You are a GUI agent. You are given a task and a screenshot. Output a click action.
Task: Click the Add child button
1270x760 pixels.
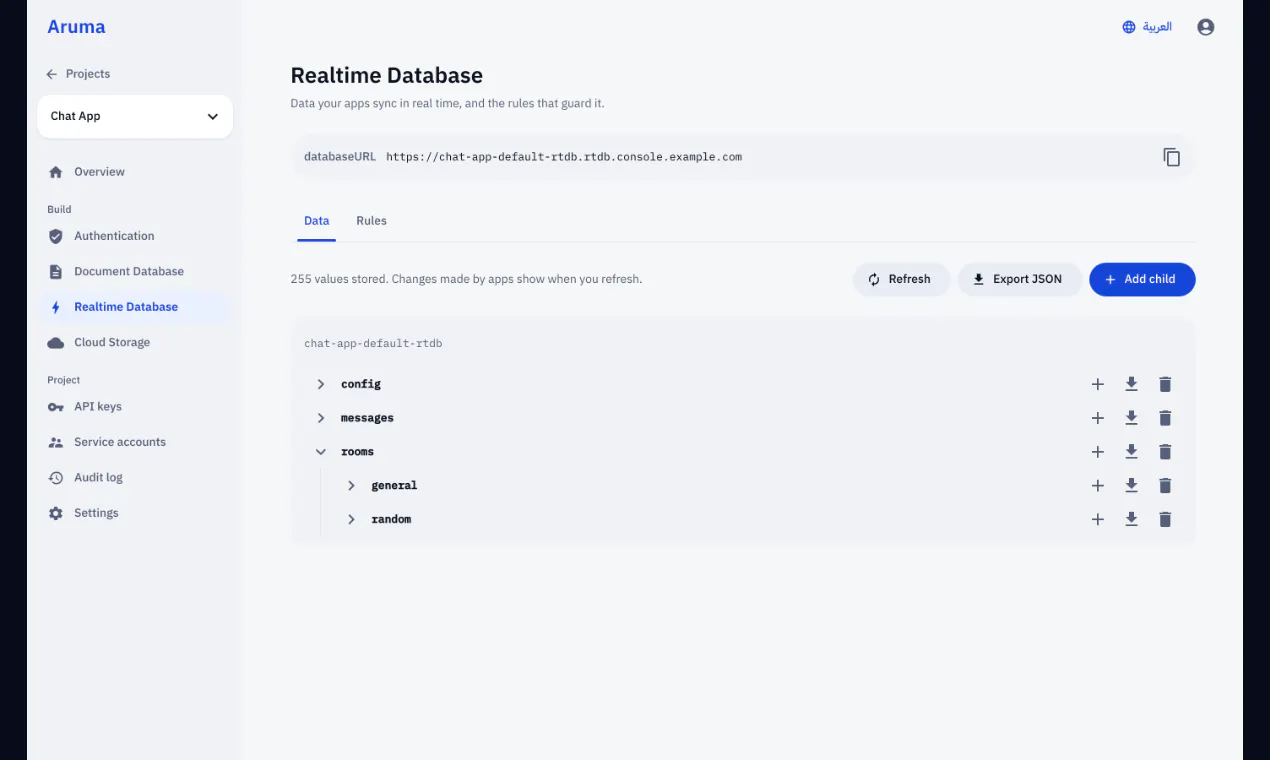[x=1142, y=279]
